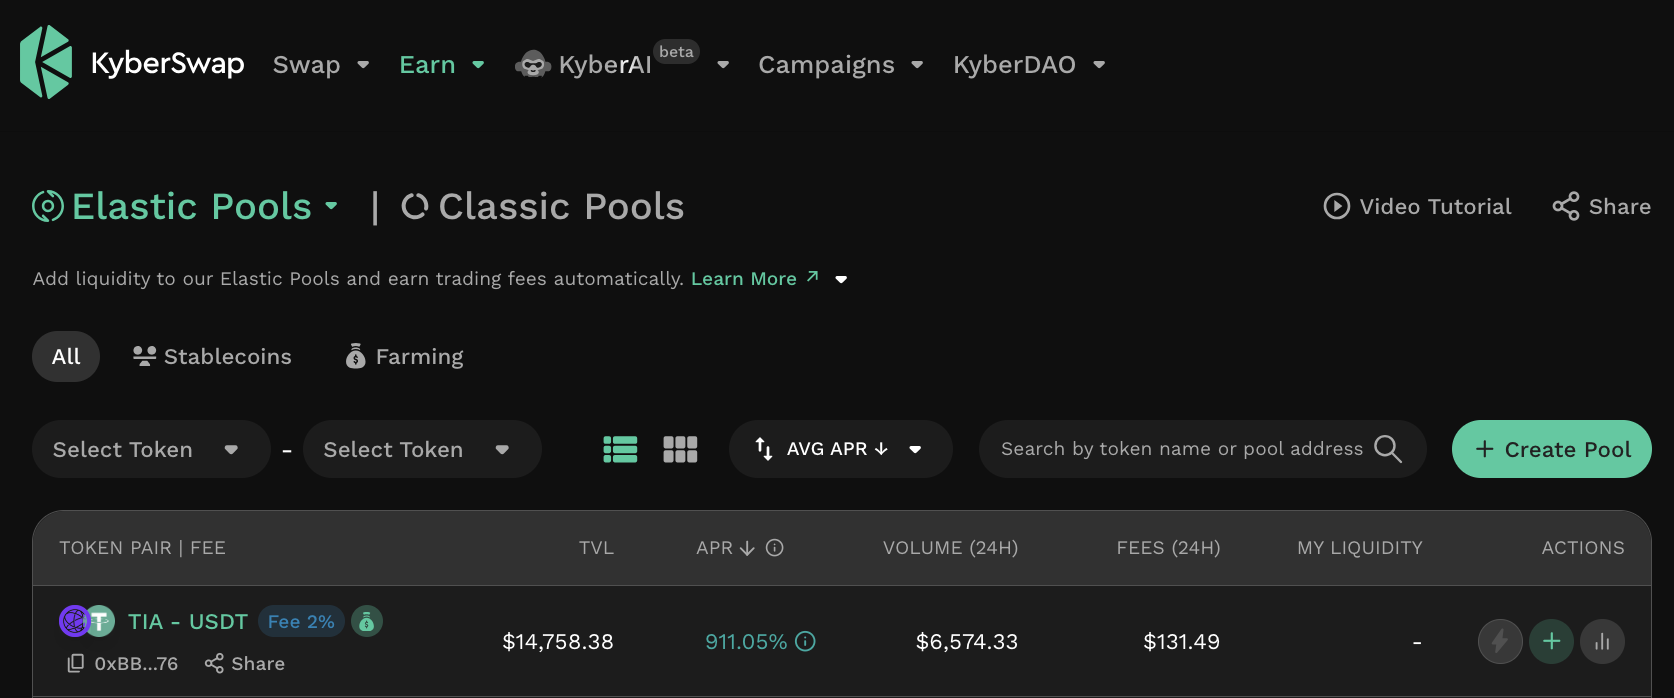Filter pools by Farming
The width and height of the screenshot is (1674, 698).
[x=404, y=356]
